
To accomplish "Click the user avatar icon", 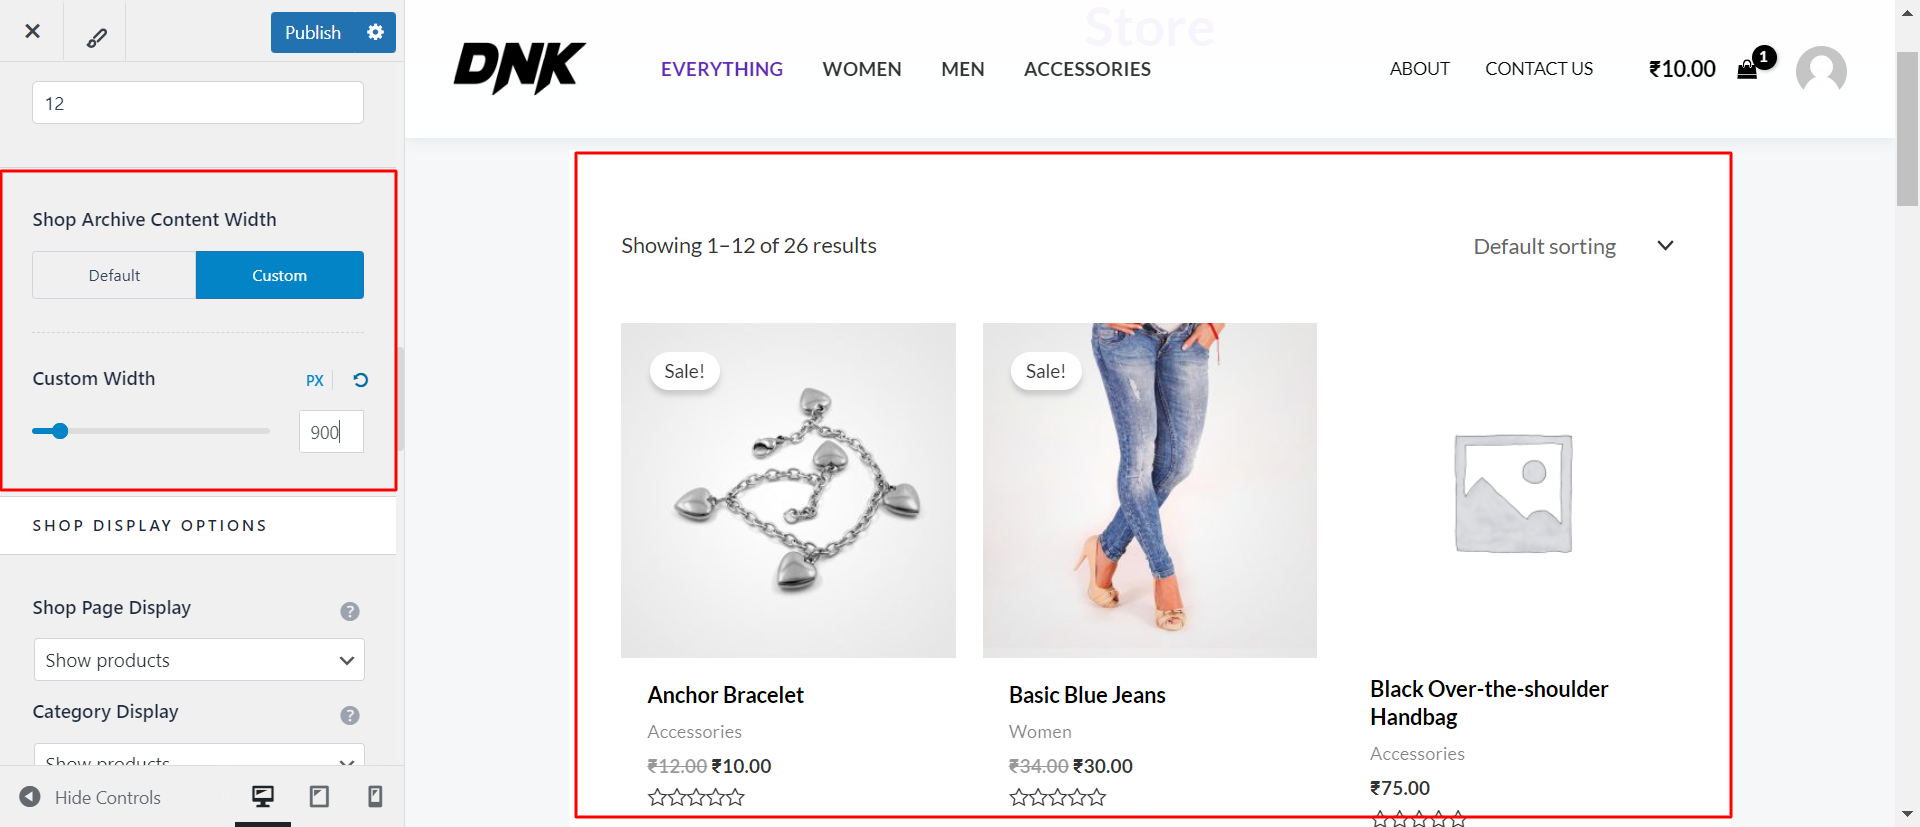I will 1821,70.
